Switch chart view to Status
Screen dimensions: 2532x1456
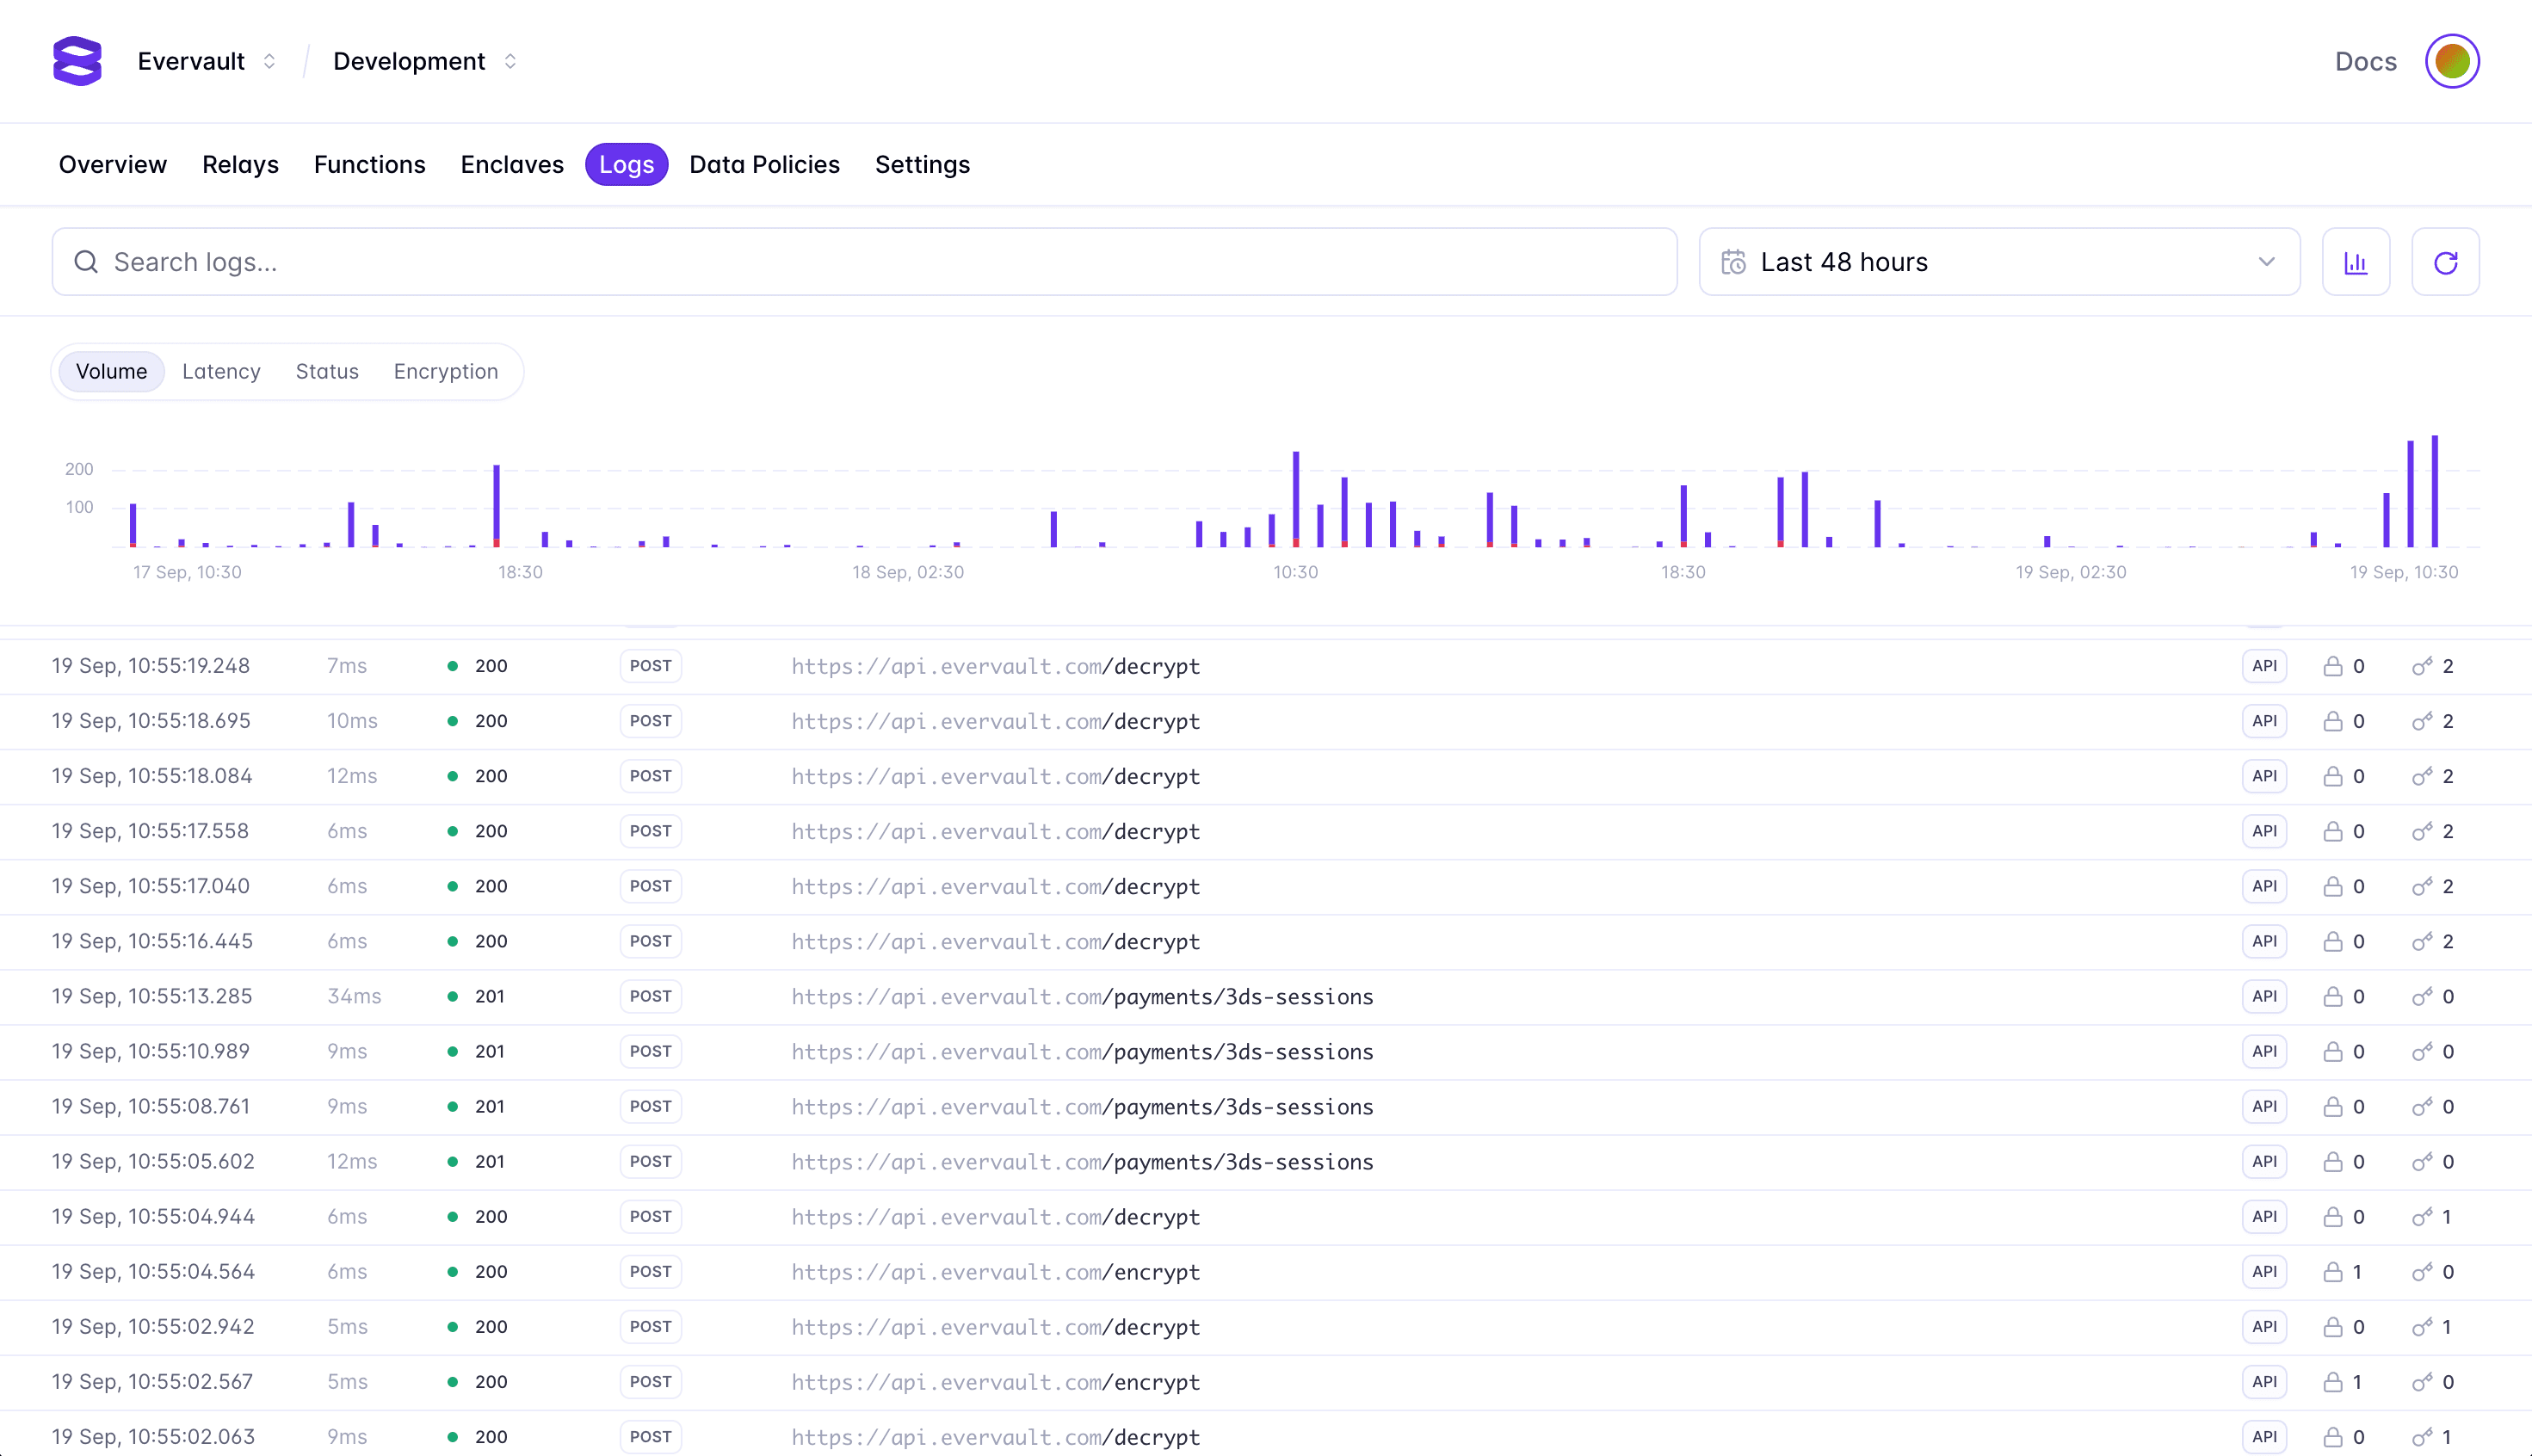327,371
